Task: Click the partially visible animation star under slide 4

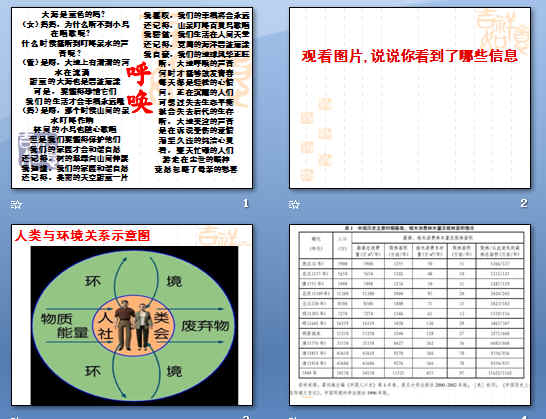Action: tap(293, 417)
